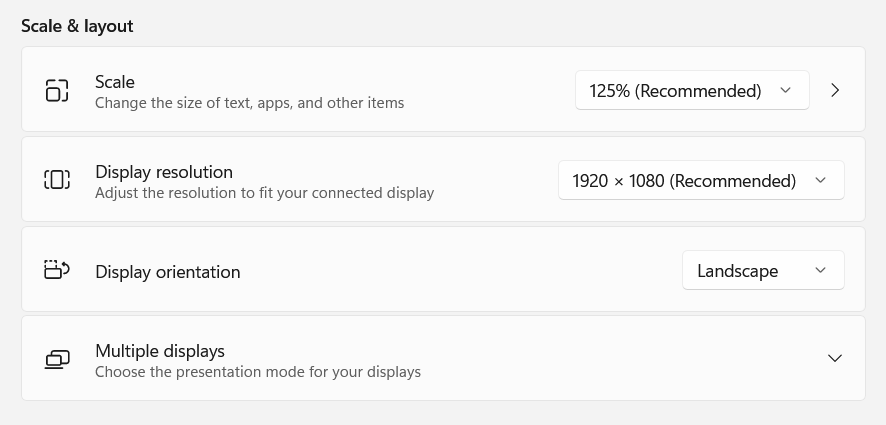Expand the Multiple displays section chevron
The image size is (886, 425).
click(x=835, y=358)
